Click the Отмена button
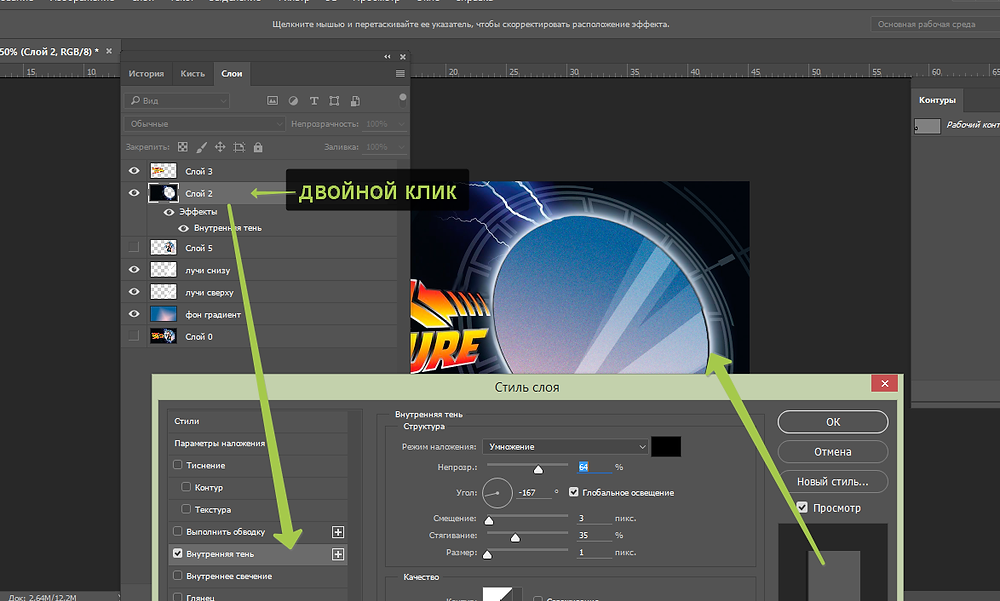Image resolution: width=1000 pixels, height=601 pixels. (833, 452)
